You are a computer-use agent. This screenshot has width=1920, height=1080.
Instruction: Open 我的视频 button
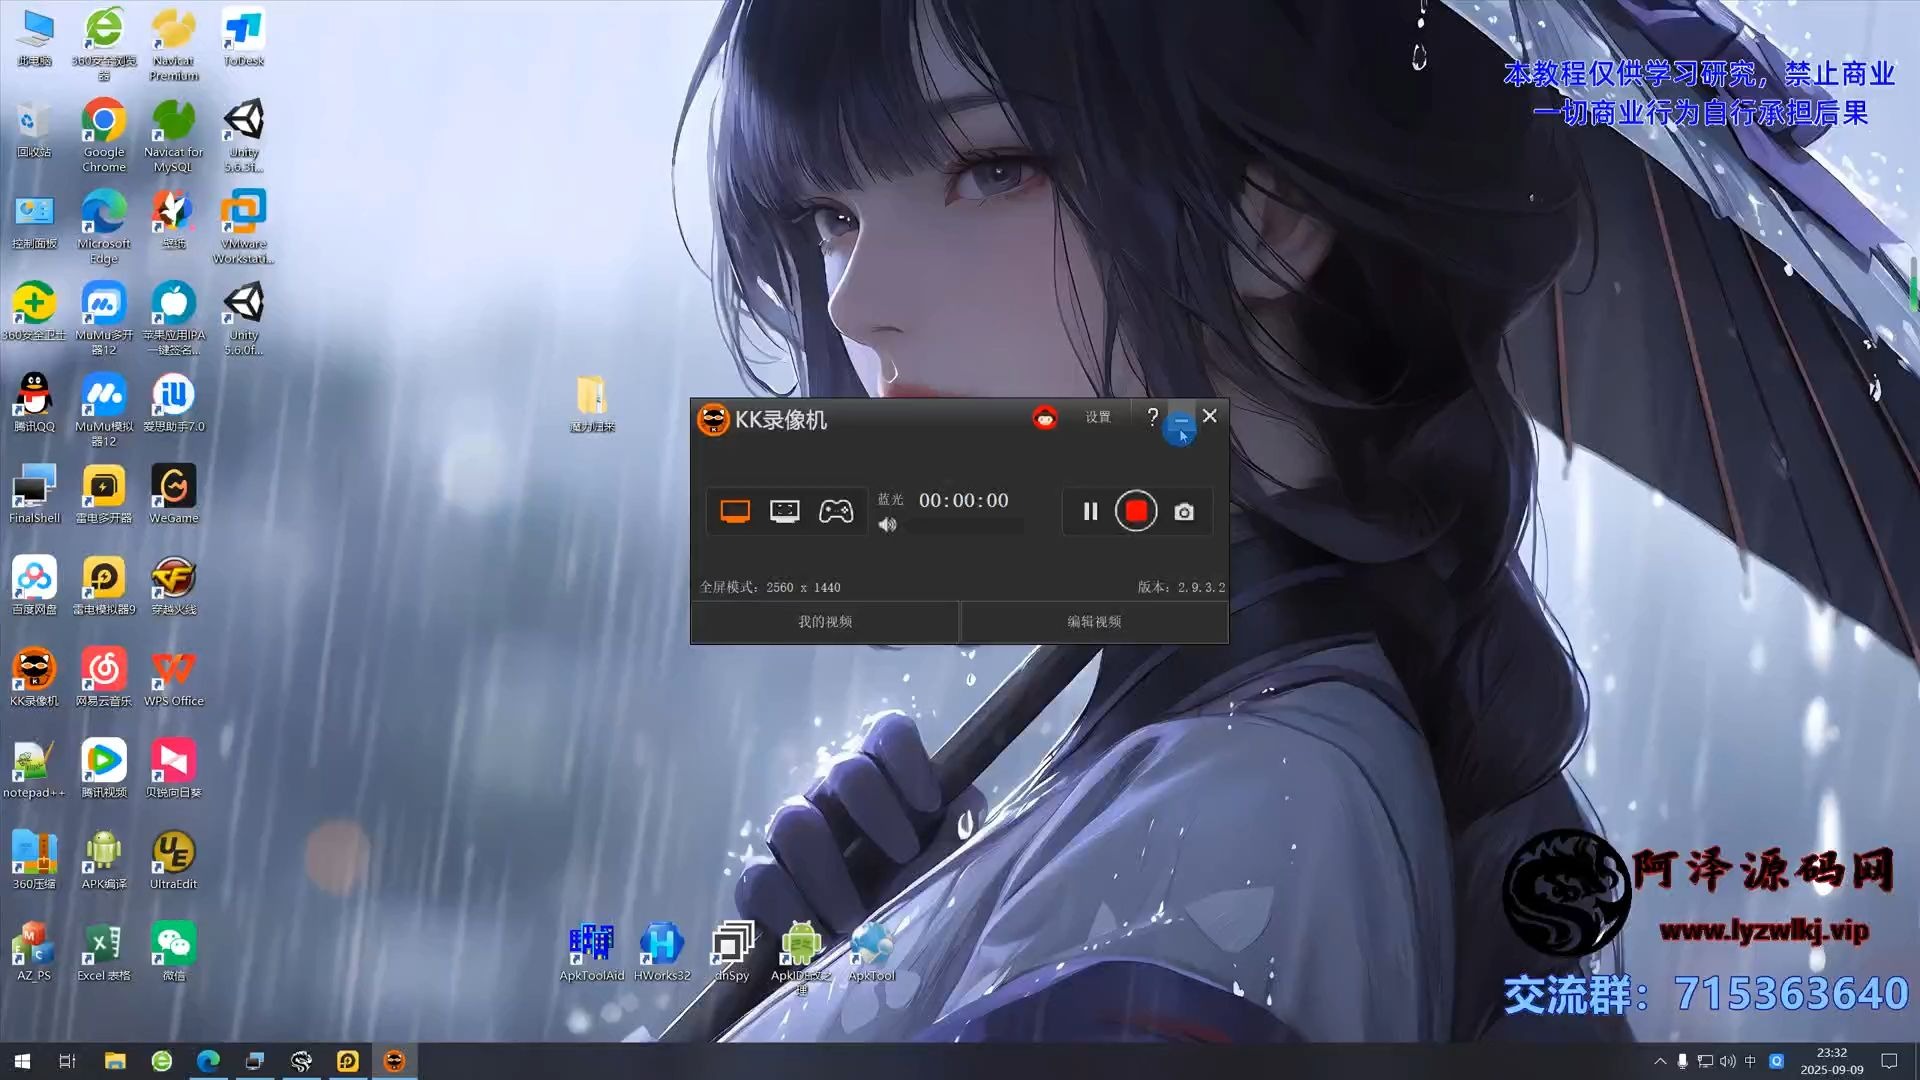pos(825,622)
